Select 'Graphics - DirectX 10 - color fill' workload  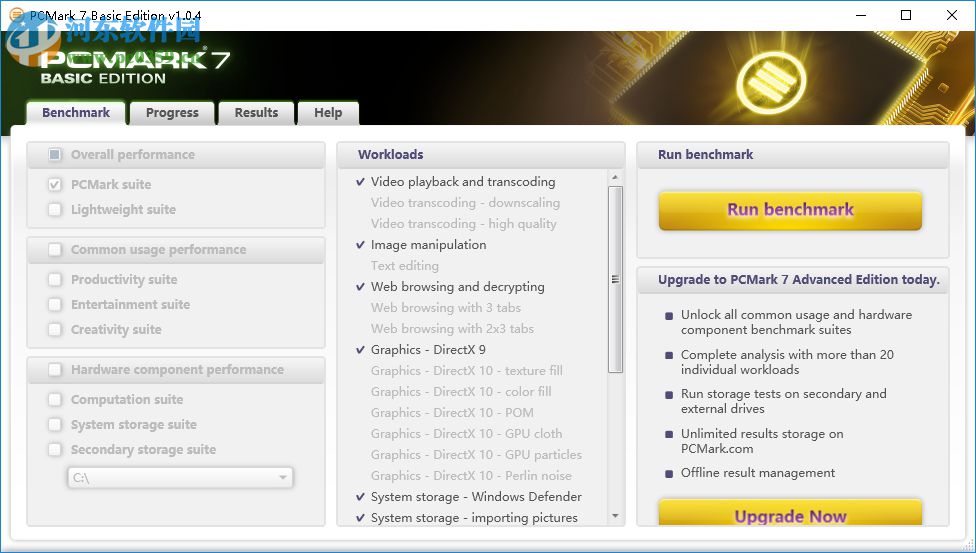click(461, 392)
